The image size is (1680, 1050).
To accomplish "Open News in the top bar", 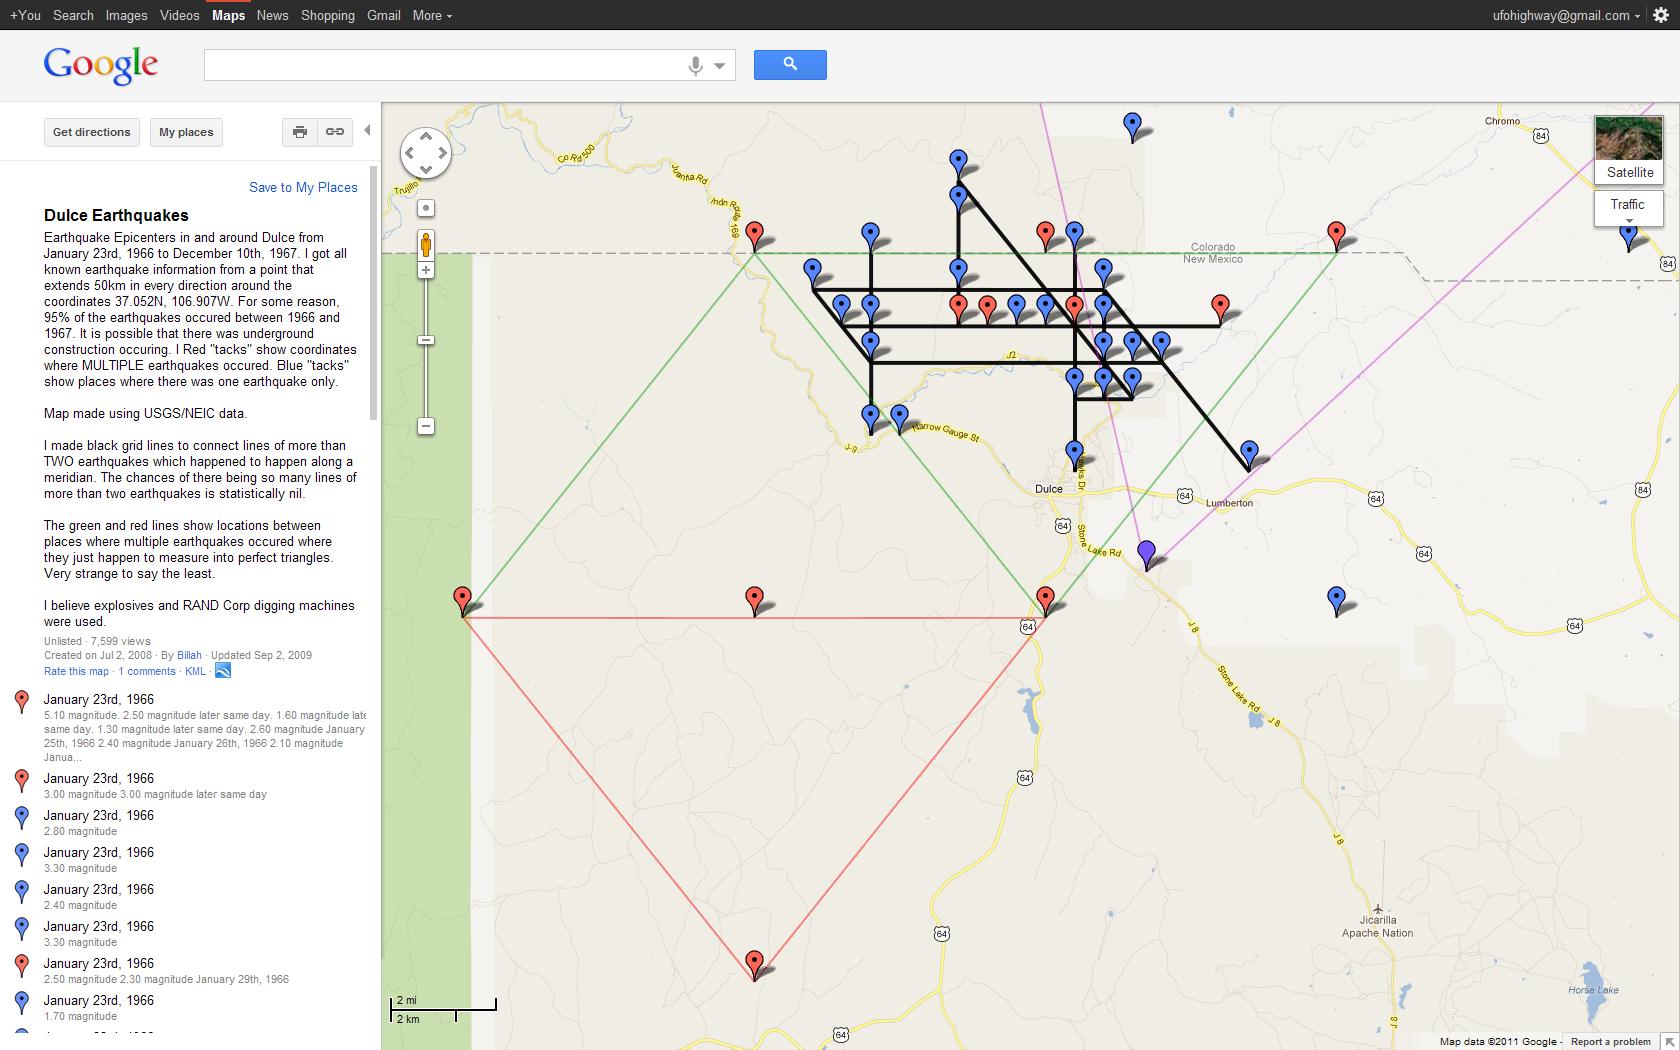I will coord(272,15).
